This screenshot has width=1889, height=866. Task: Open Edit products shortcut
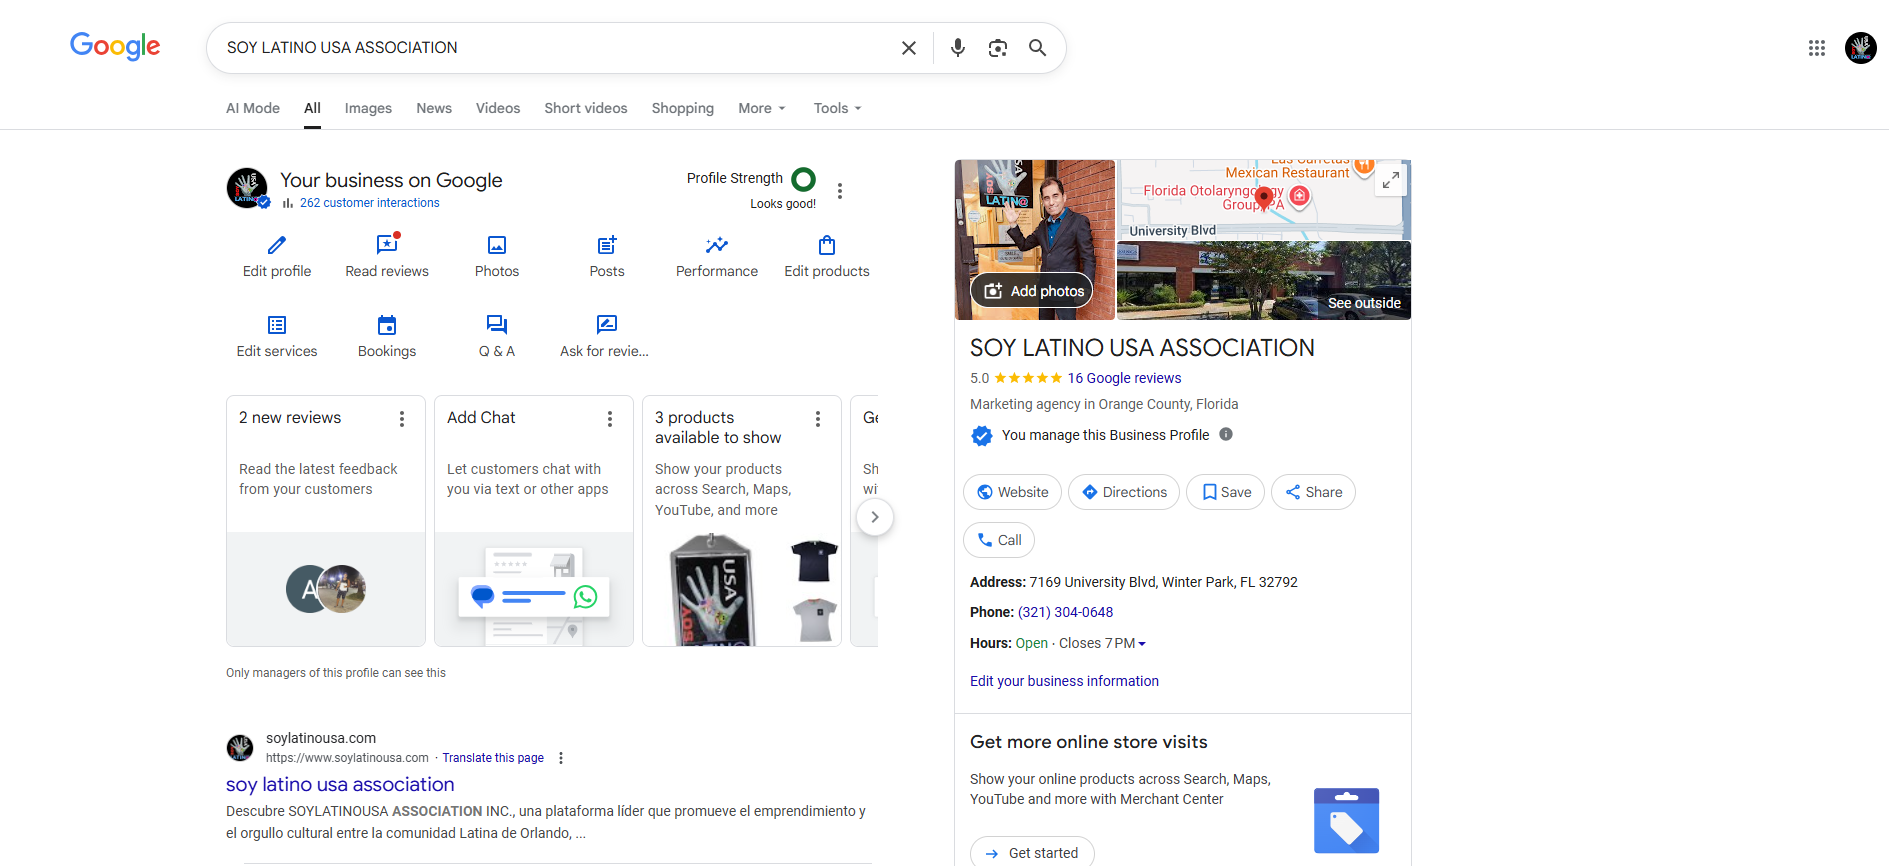(827, 256)
